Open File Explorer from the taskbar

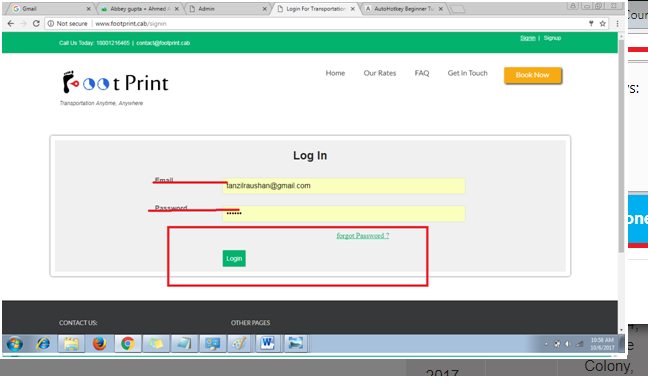point(71,344)
